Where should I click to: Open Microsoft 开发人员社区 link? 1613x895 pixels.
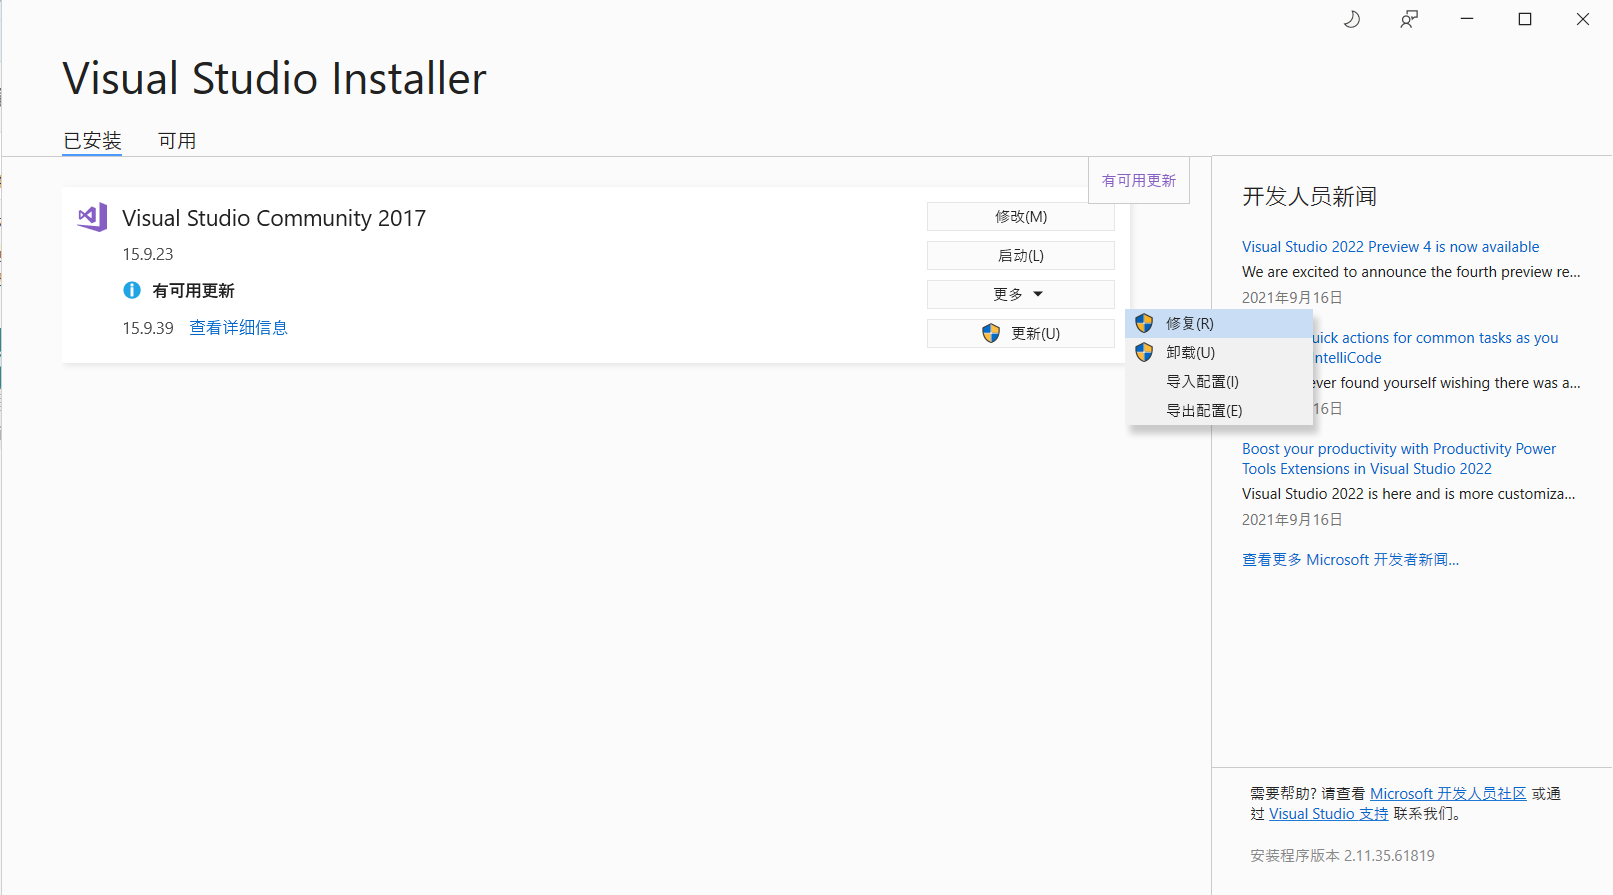click(x=1448, y=793)
